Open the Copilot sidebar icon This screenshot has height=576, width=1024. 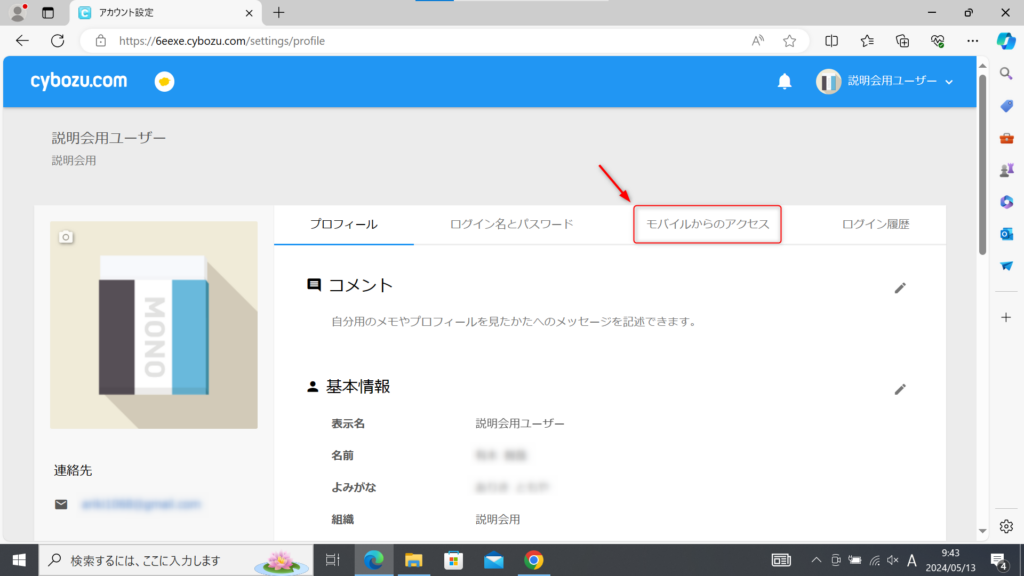coord(1006,41)
